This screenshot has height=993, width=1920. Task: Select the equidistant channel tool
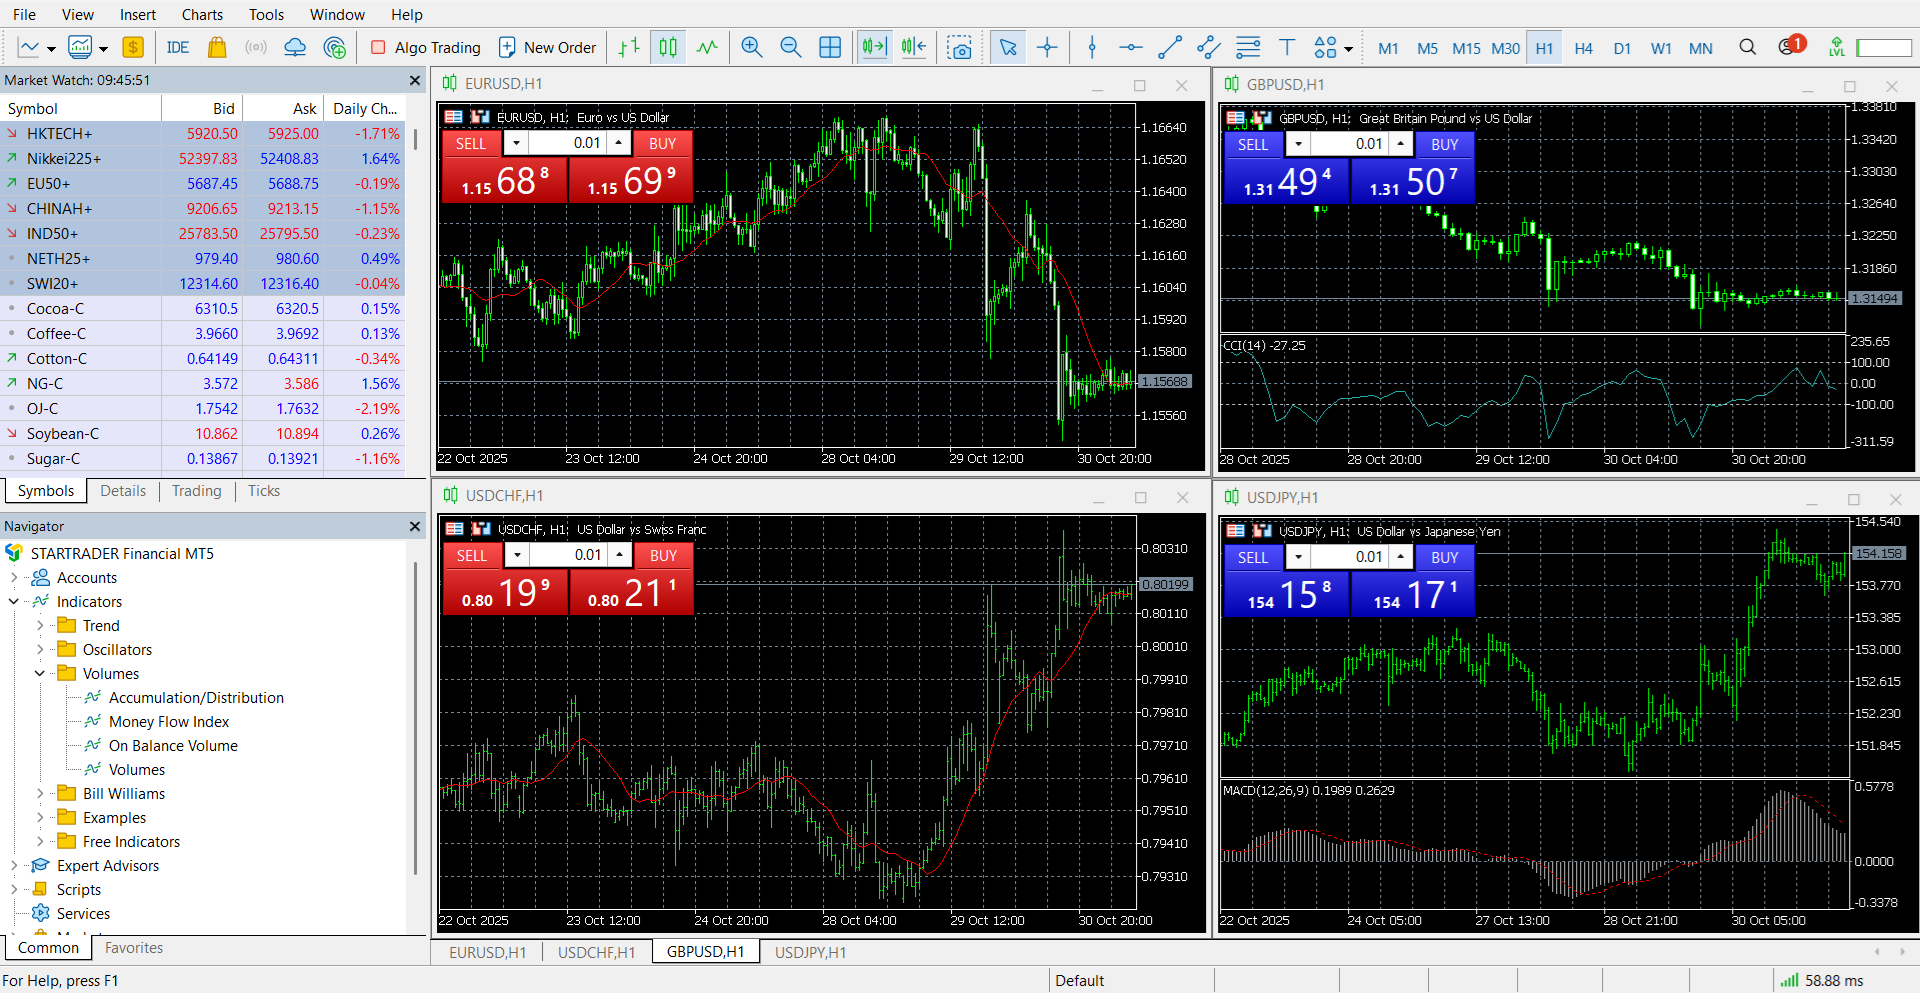click(x=1209, y=47)
